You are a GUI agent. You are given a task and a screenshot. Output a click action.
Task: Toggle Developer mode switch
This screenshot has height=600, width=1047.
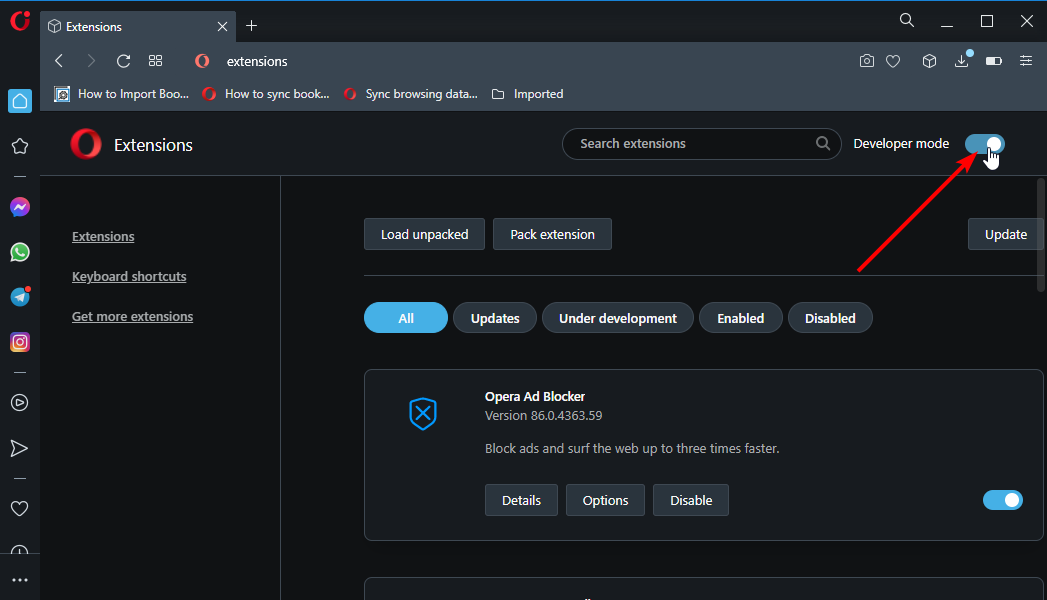(x=985, y=144)
